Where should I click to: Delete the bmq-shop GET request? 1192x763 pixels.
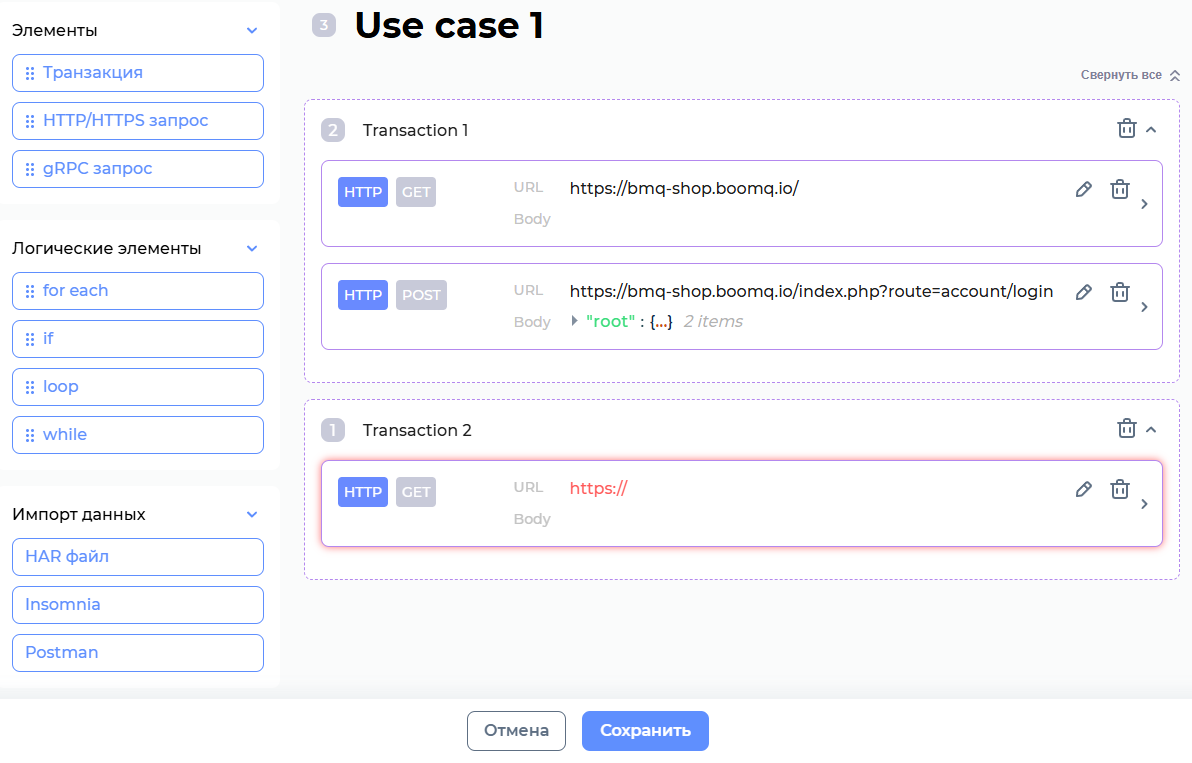1120,190
